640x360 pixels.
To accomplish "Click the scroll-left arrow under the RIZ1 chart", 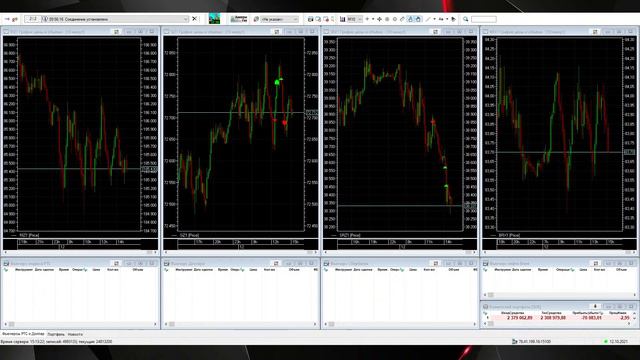I will pos(5,252).
